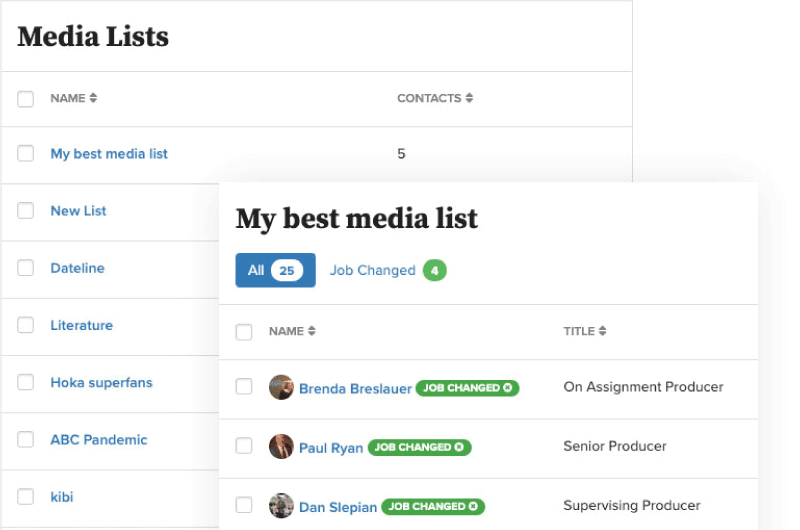Check the Hoka superfans list checkbox
Screen dimensions: 800x530
[x=26, y=382]
